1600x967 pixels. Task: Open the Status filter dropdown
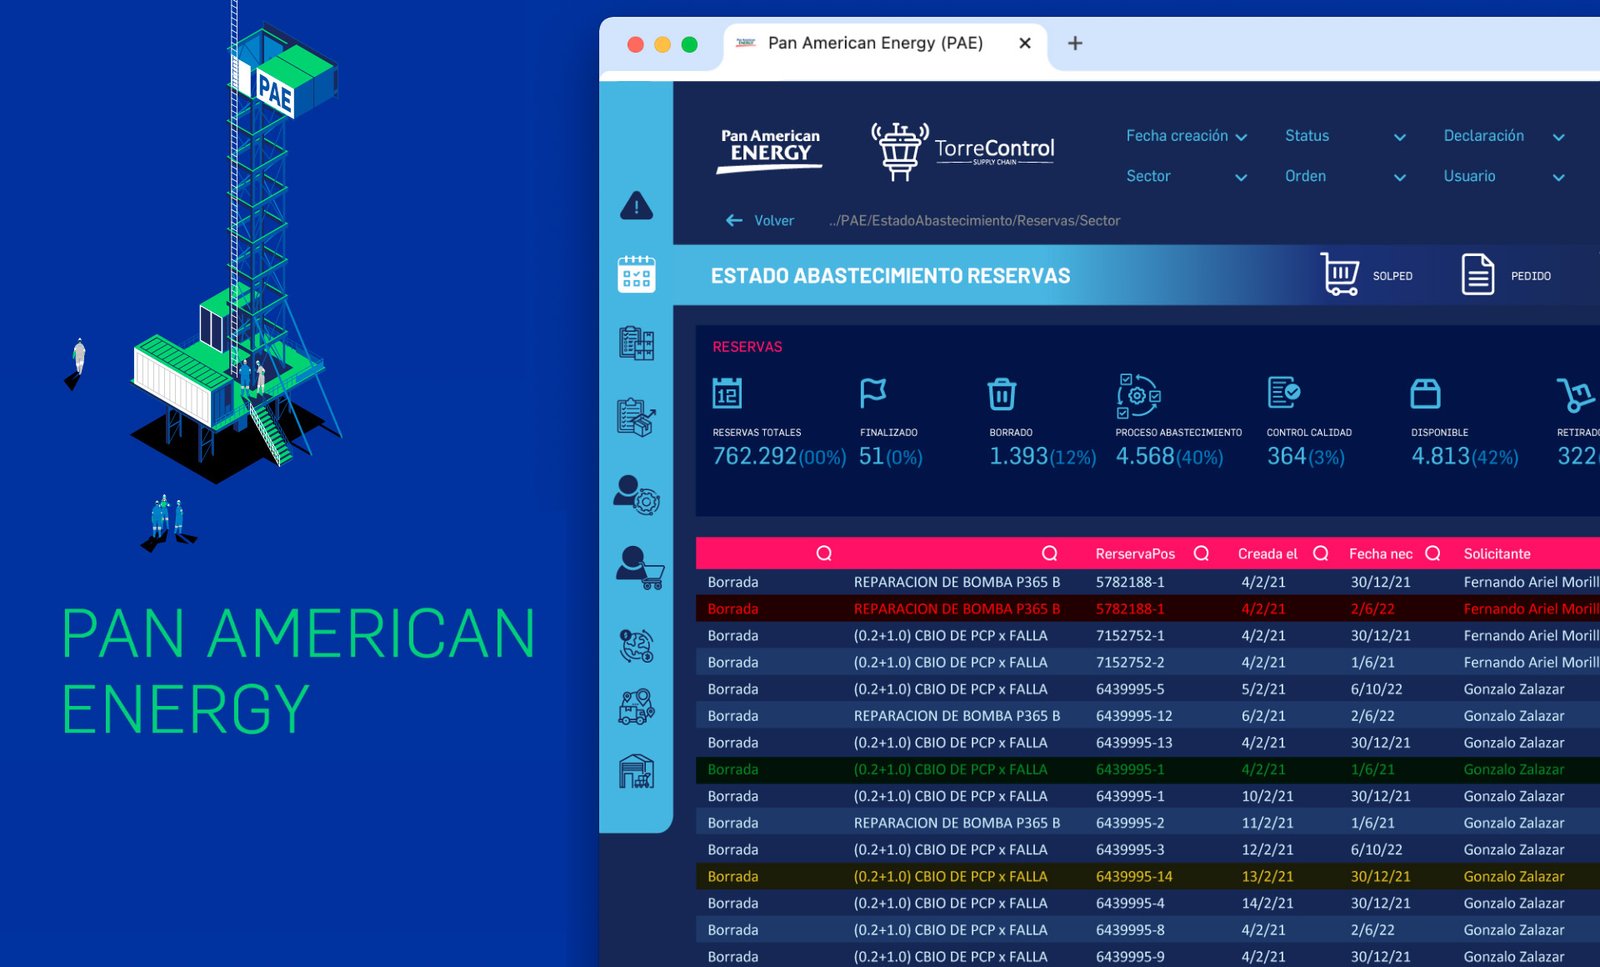(1345, 136)
